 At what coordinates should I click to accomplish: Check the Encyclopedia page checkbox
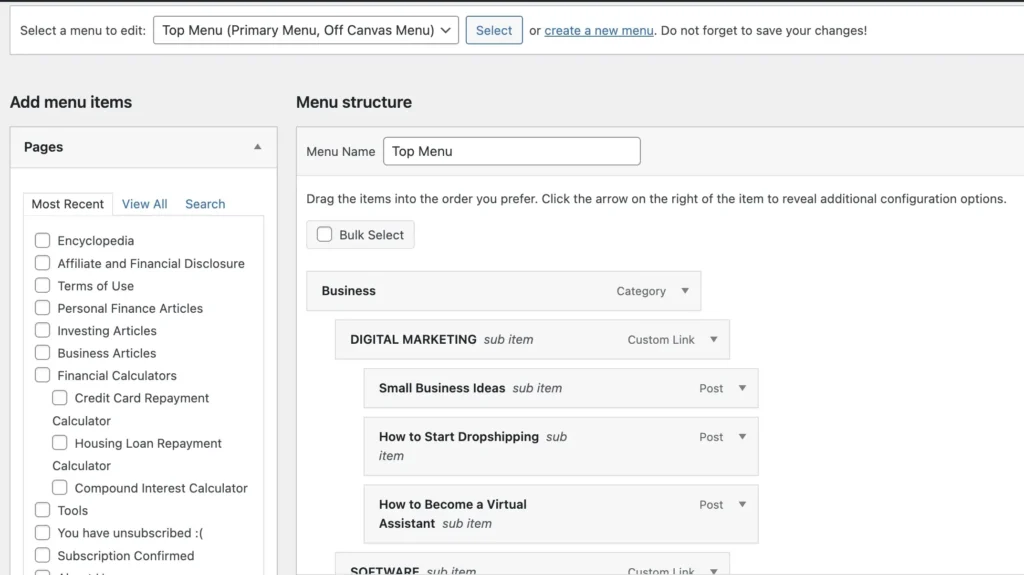[x=42, y=241]
